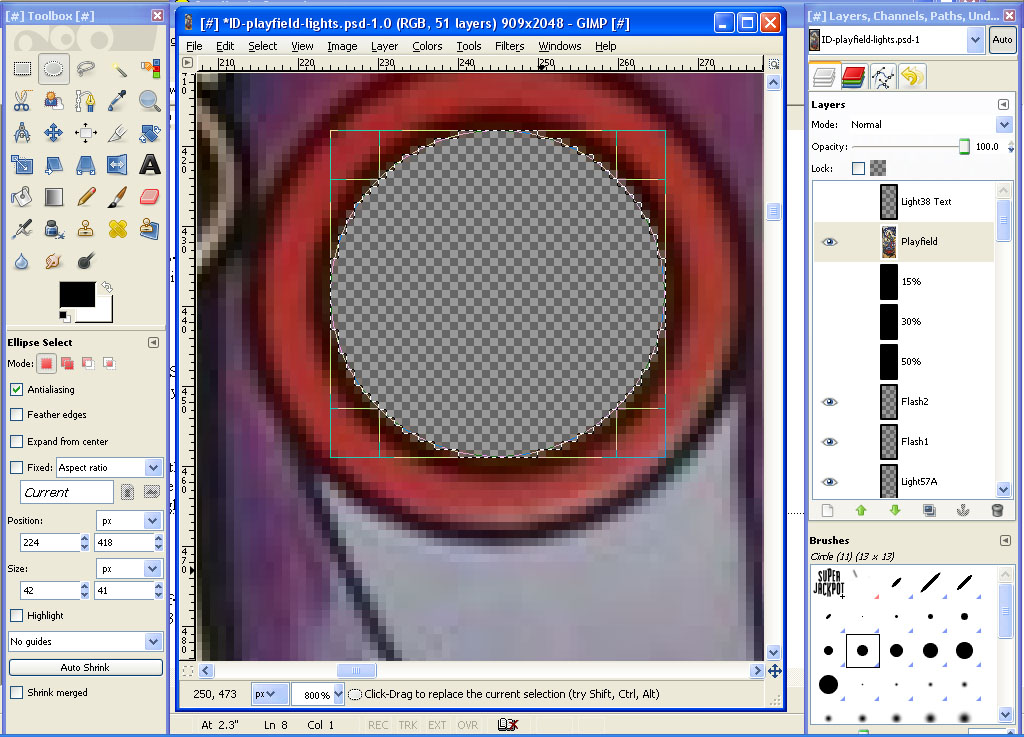Select the Rectangle Select tool
Image resolution: width=1024 pixels, height=737 pixels.
pyautogui.click(x=22, y=69)
